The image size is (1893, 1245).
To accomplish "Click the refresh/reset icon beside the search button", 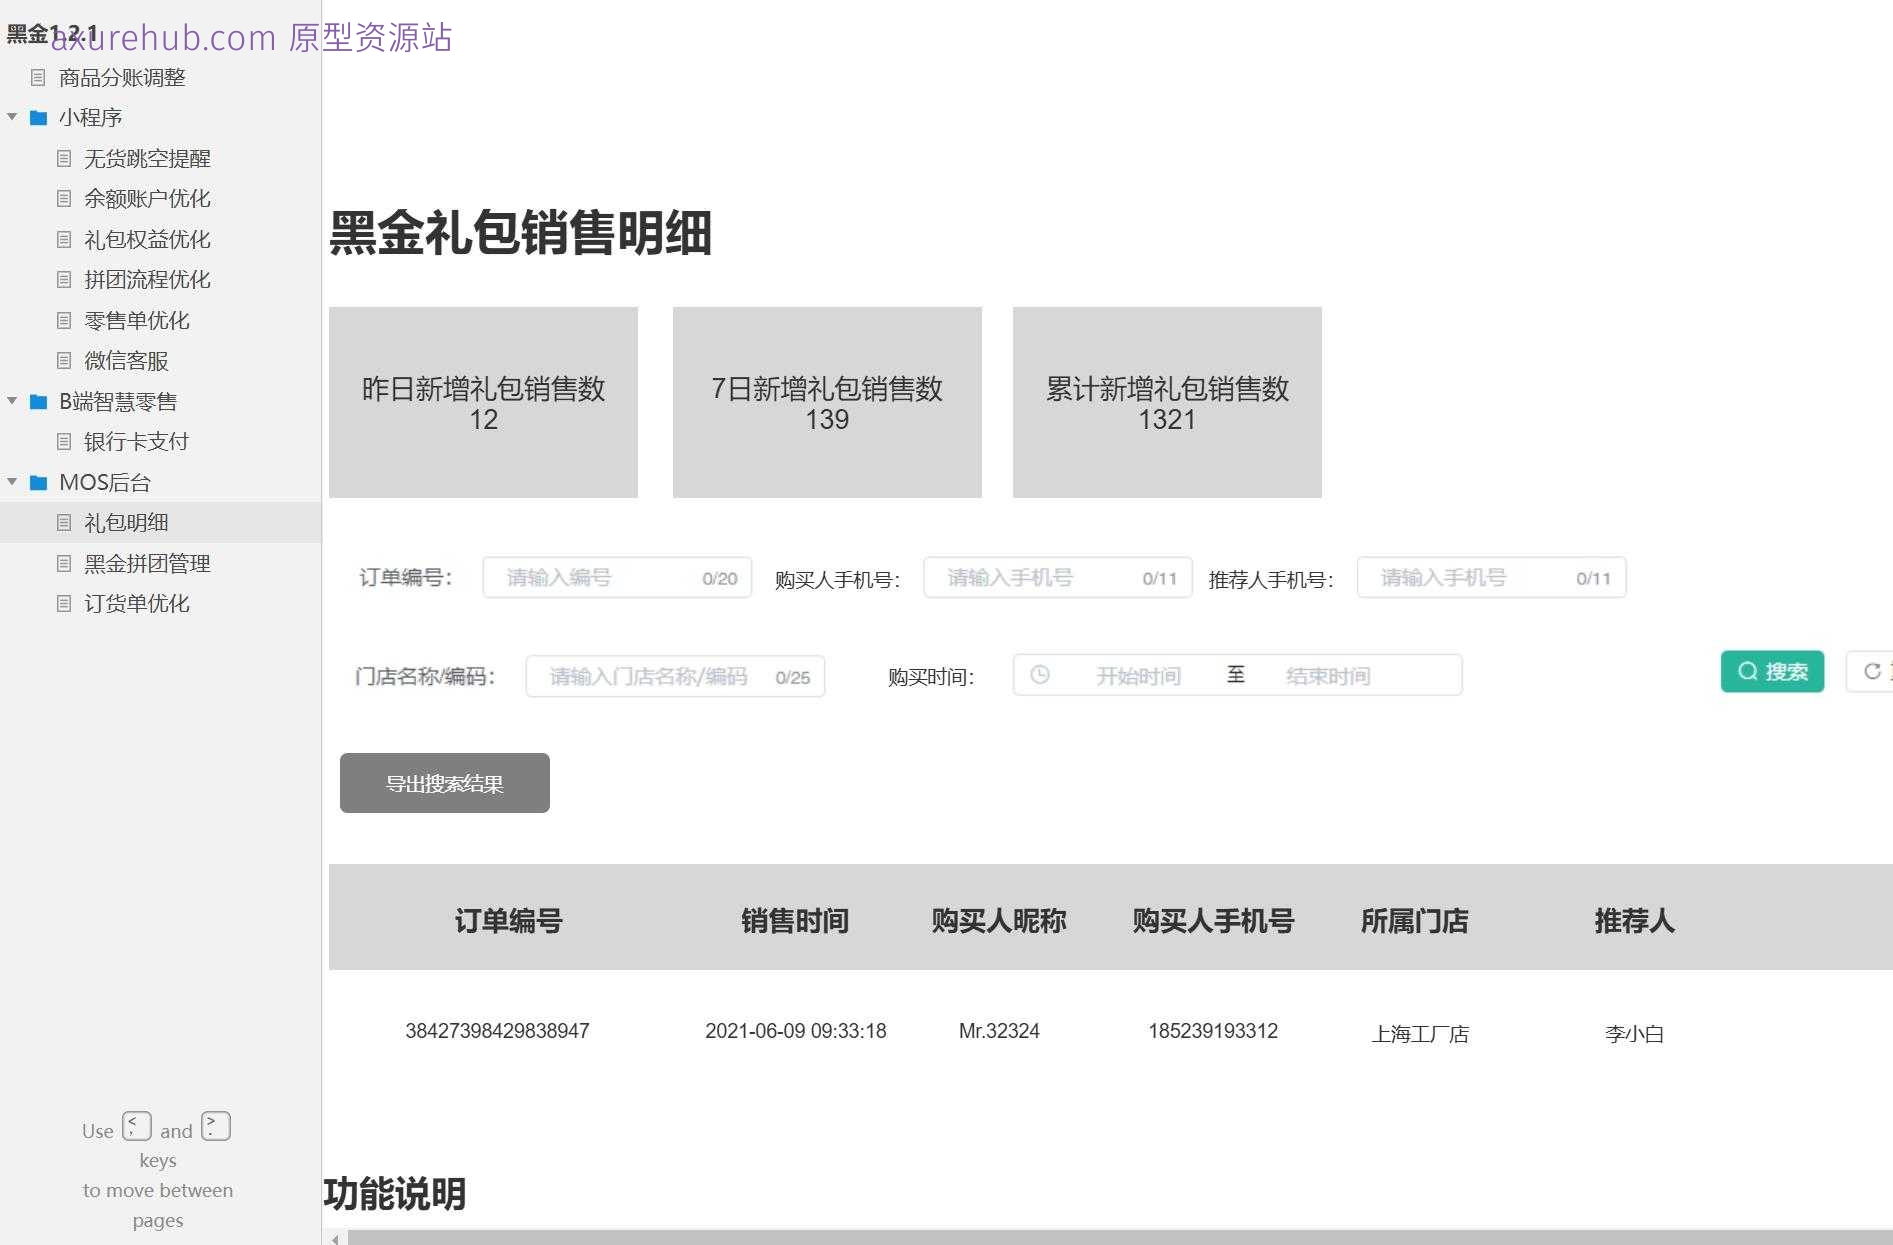I will (1871, 671).
